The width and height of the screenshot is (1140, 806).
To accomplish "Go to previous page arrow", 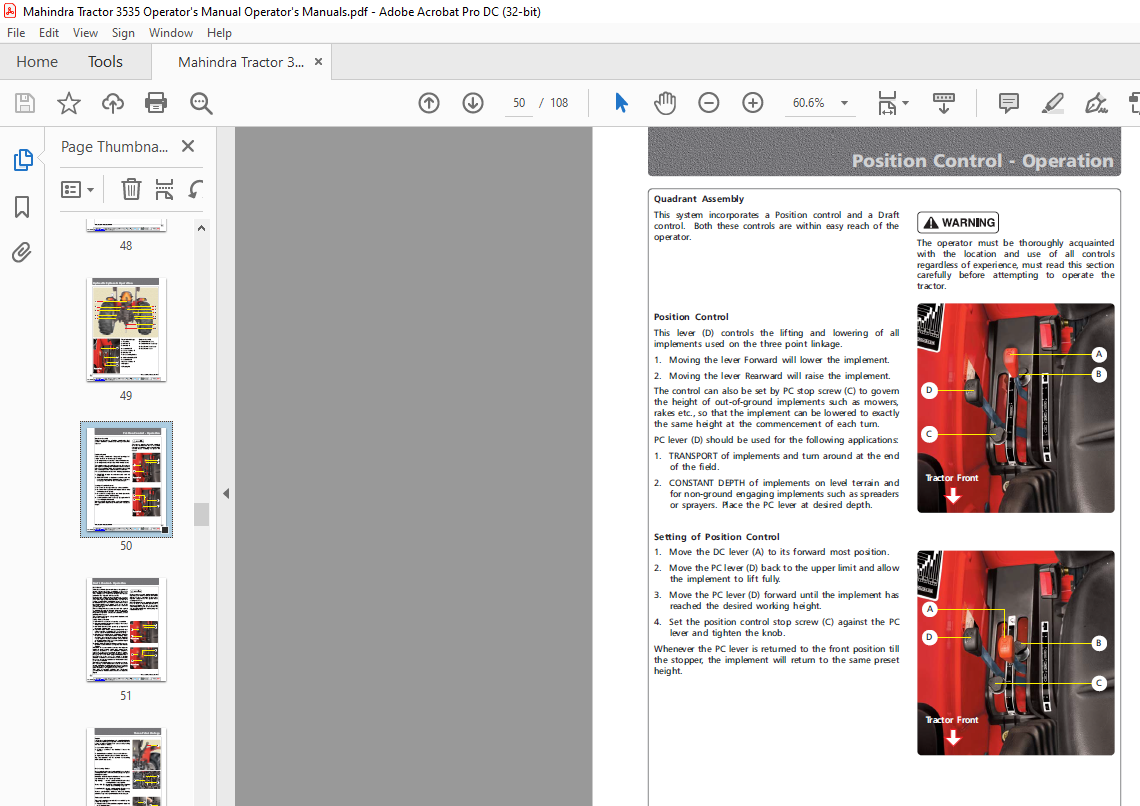I will [429, 103].
